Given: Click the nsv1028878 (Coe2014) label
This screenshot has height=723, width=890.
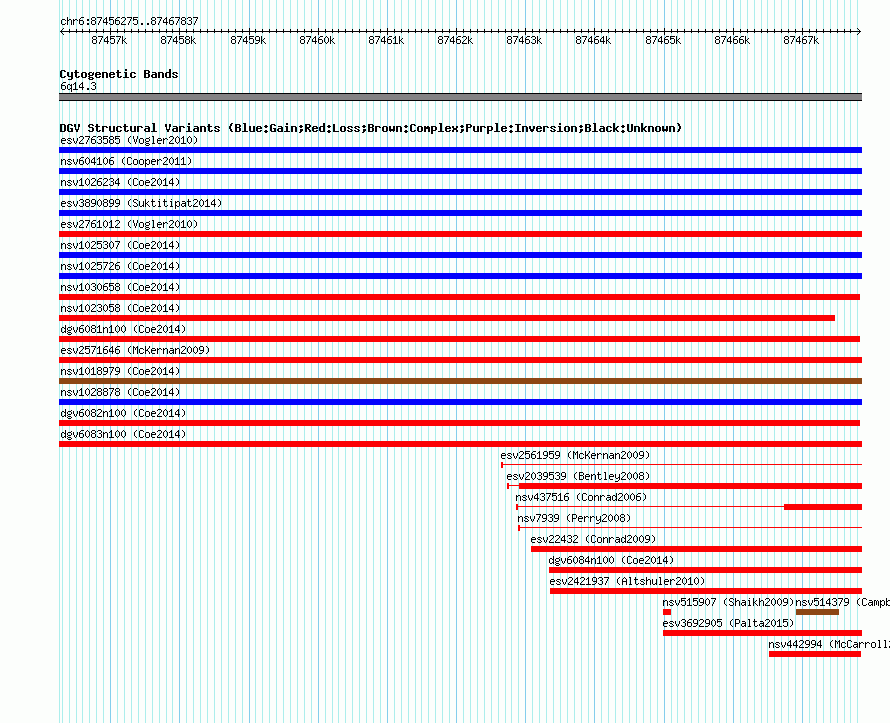Looking at the screenshot, I should pos(120,392).
